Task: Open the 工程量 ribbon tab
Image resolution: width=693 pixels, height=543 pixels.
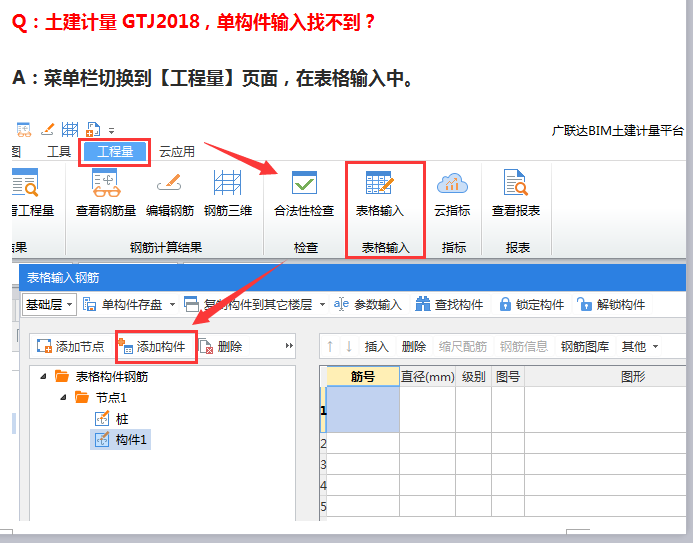Action: click(115, 152)
